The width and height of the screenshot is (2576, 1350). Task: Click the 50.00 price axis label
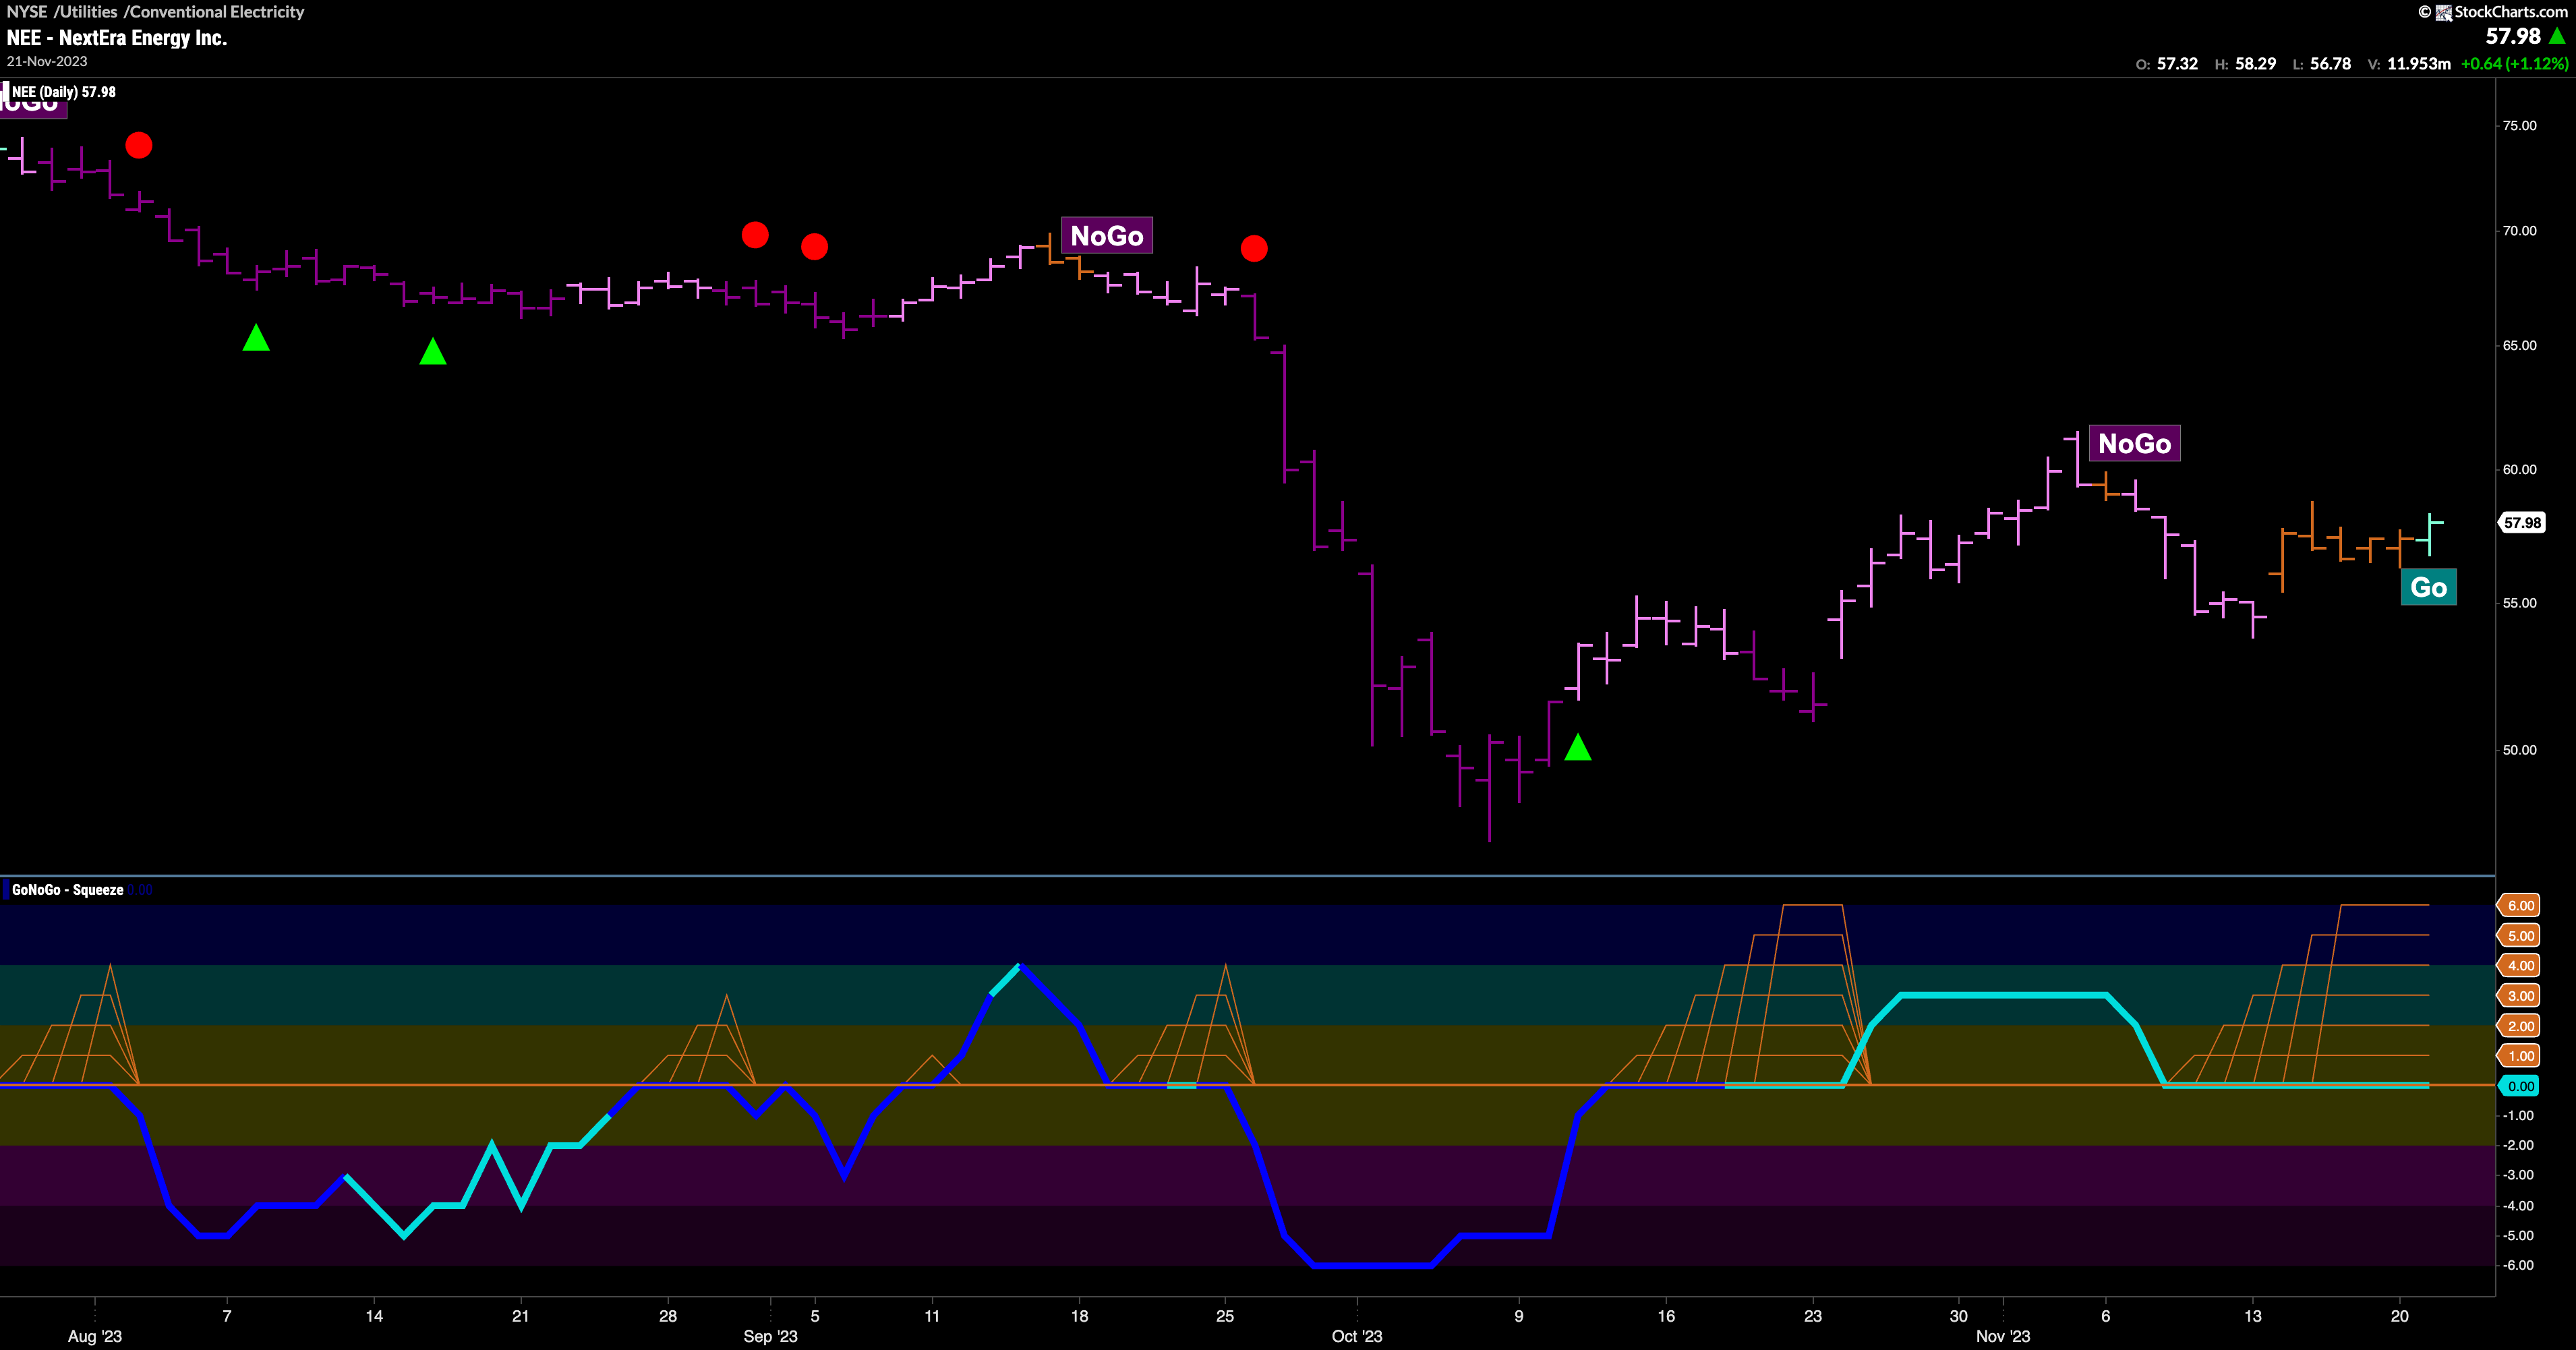pos(2519,750)
